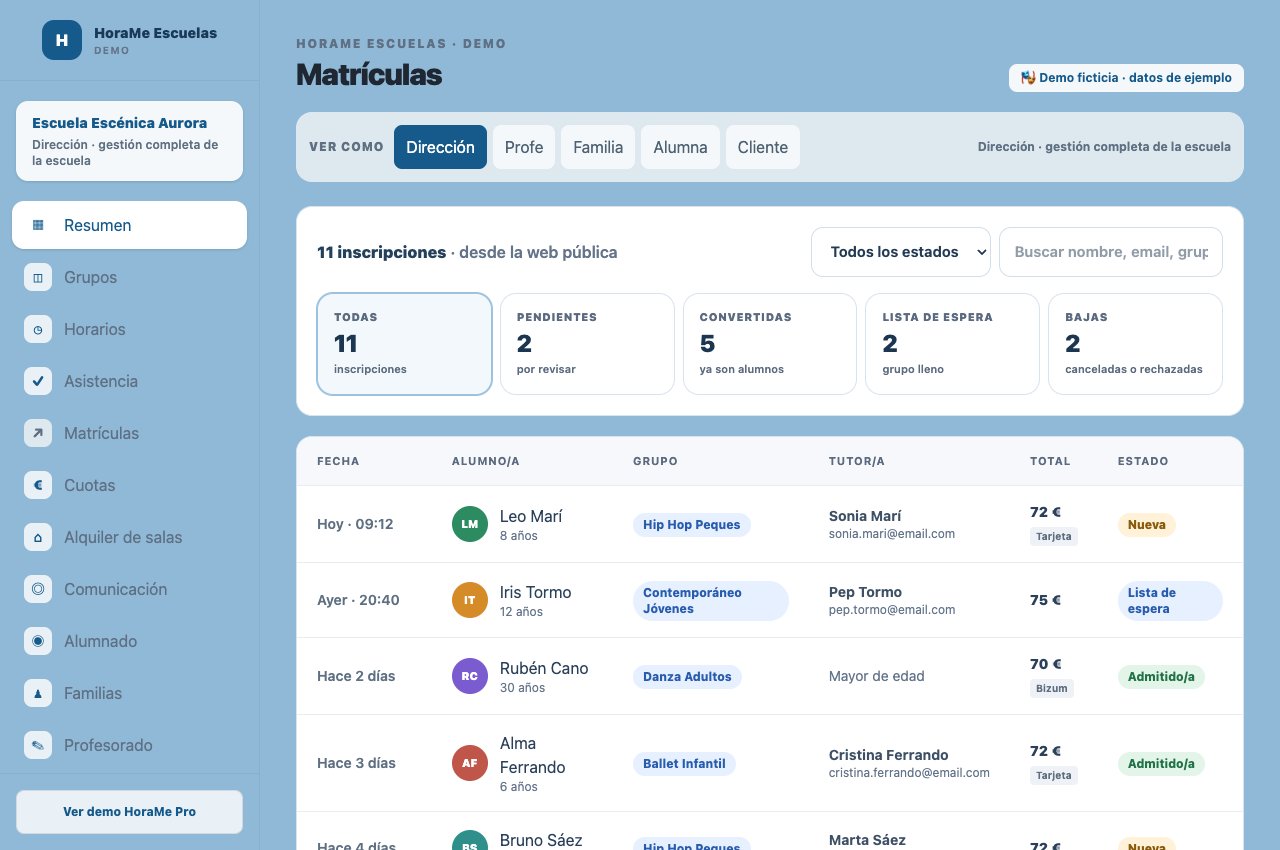The image size is (1280, 850).
Task: Click the Buscar nombre, email search field
Action: 1111,252
